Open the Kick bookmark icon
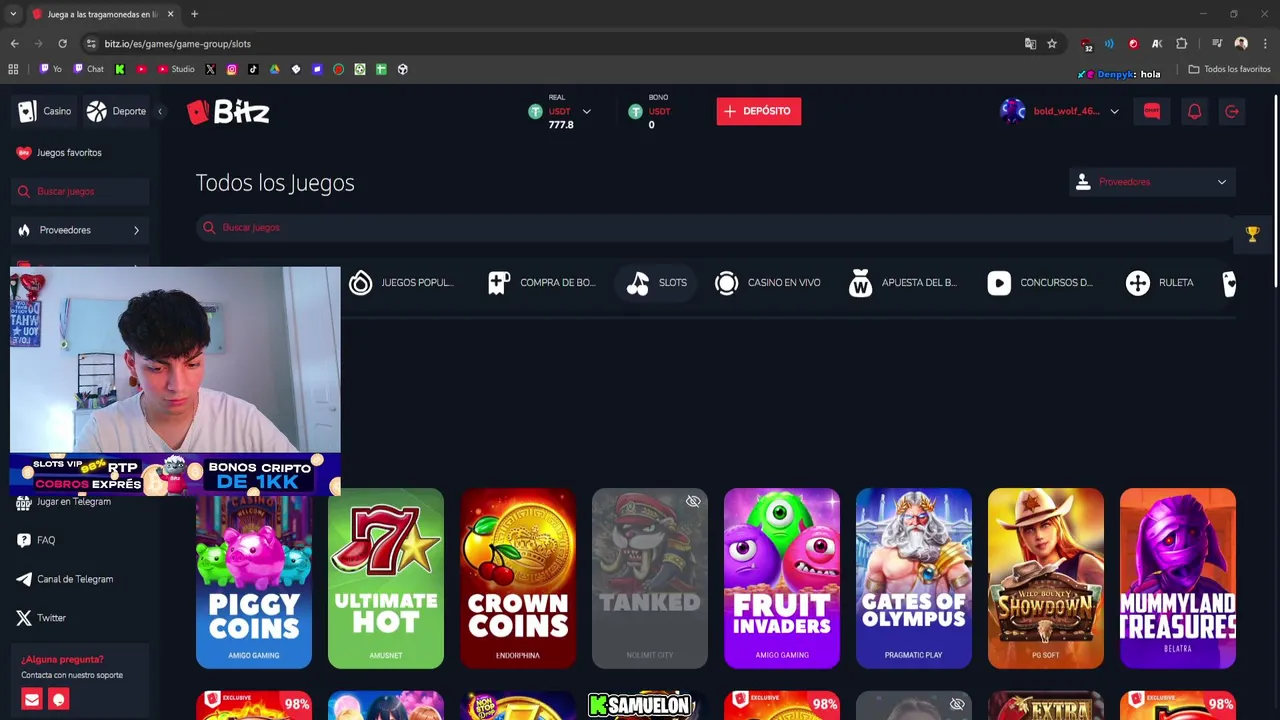Viewport: 1280px width, 720px height. coord(120,69)
